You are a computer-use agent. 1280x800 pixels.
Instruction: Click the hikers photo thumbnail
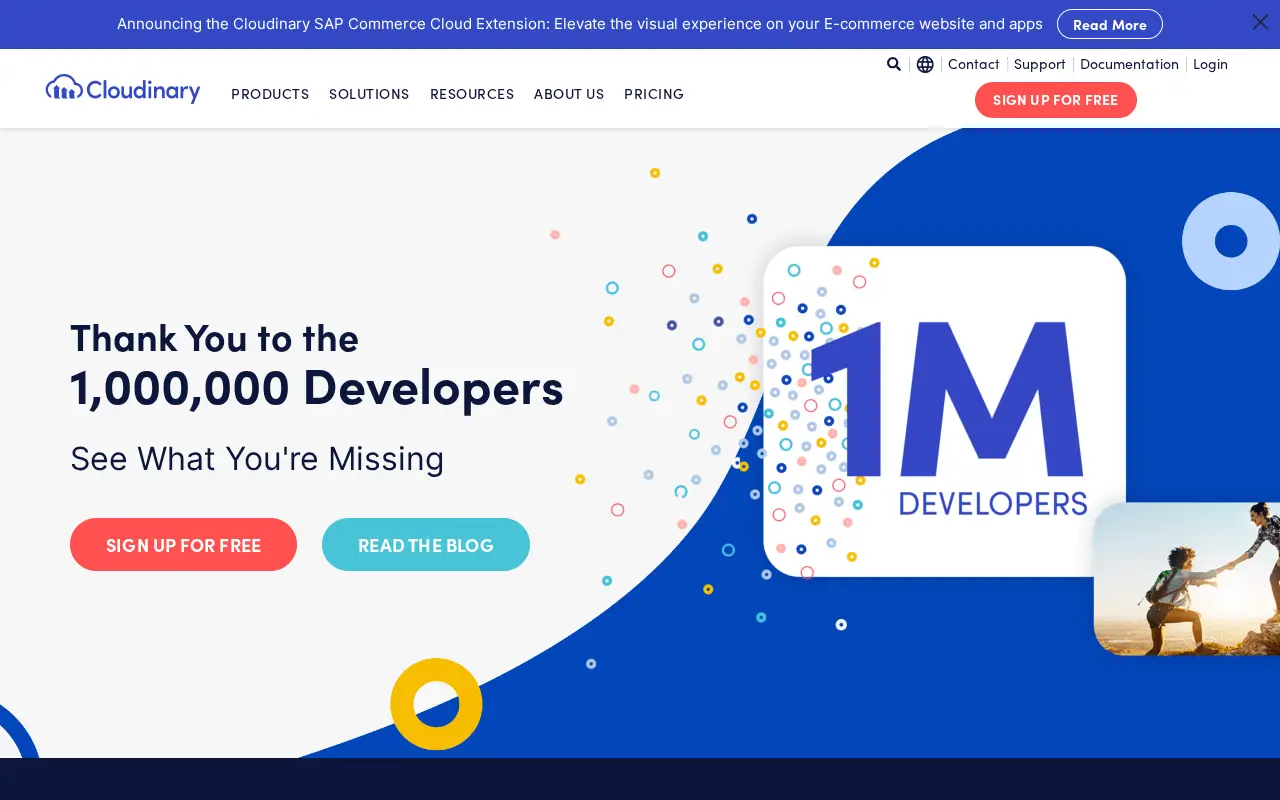(x=1187, y=579)
